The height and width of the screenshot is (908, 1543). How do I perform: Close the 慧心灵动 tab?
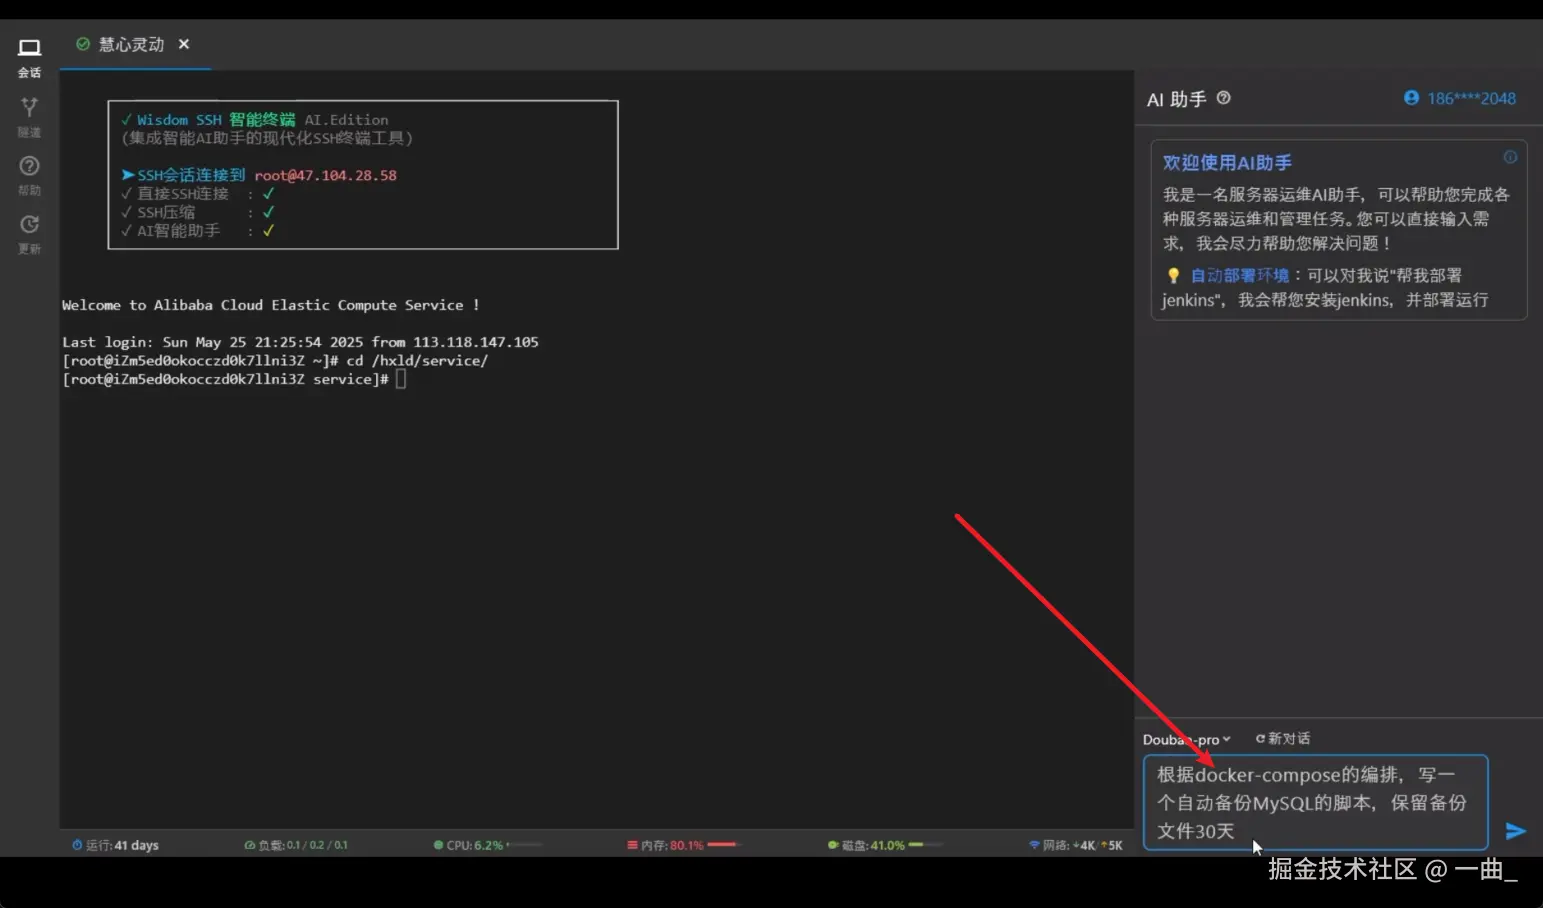184,44
